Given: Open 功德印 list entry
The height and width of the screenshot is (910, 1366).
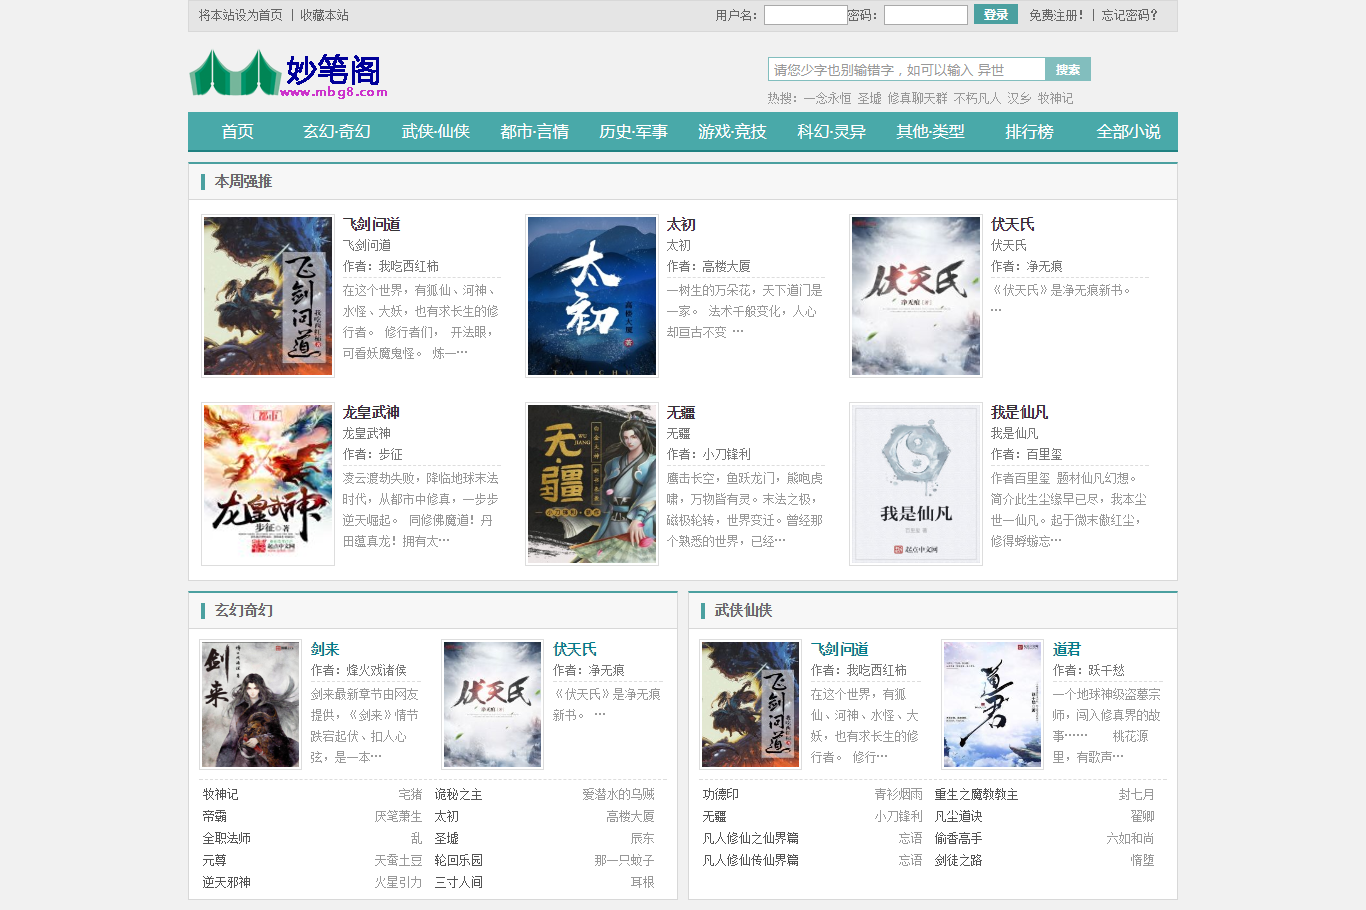Looking at the screenshot, I should [x=721, y=794].
